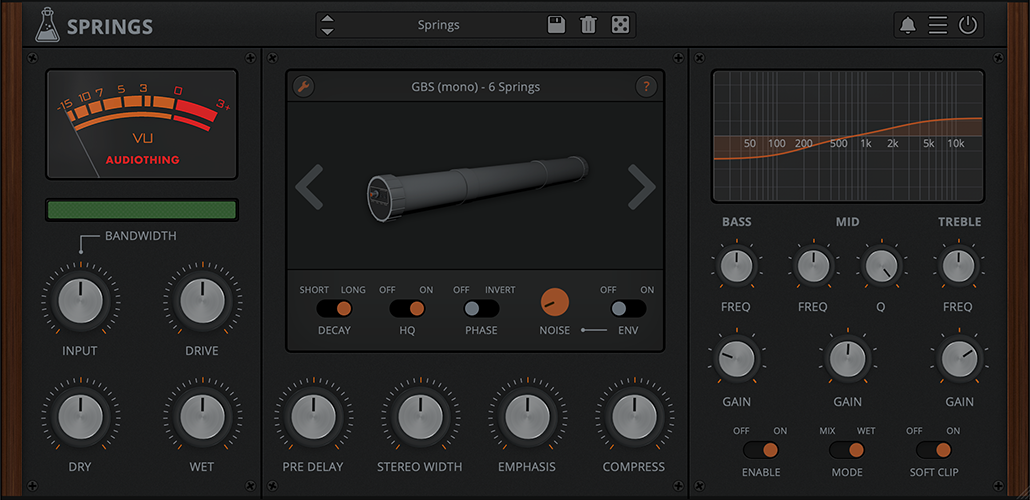Click the DRY knob
Image resolution: width=1030 pixels, height=500 pixels.
[x=80, y=417]
